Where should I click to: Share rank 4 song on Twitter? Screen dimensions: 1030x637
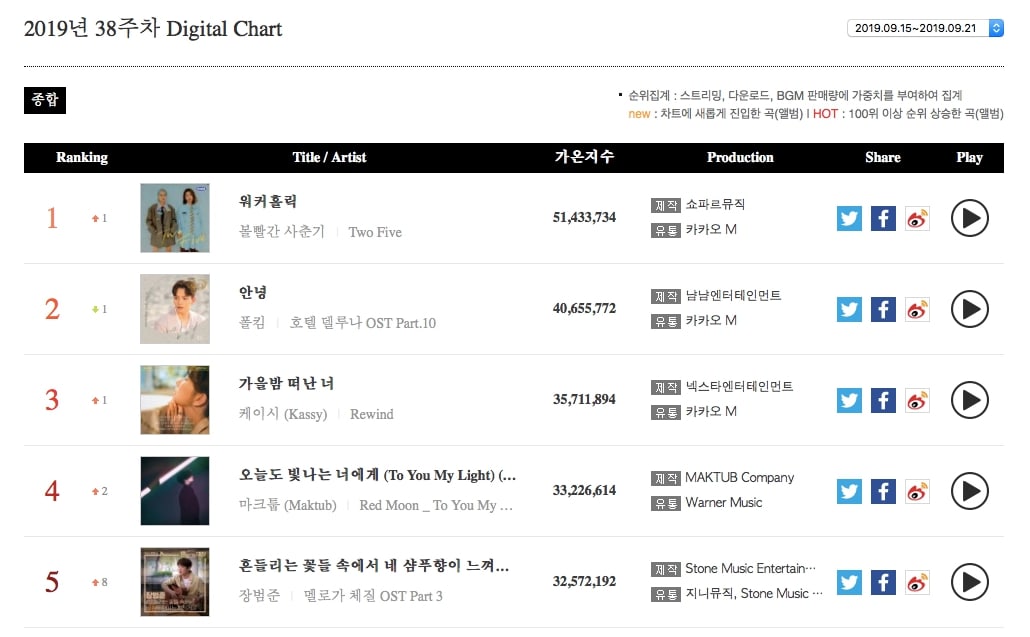849,491
